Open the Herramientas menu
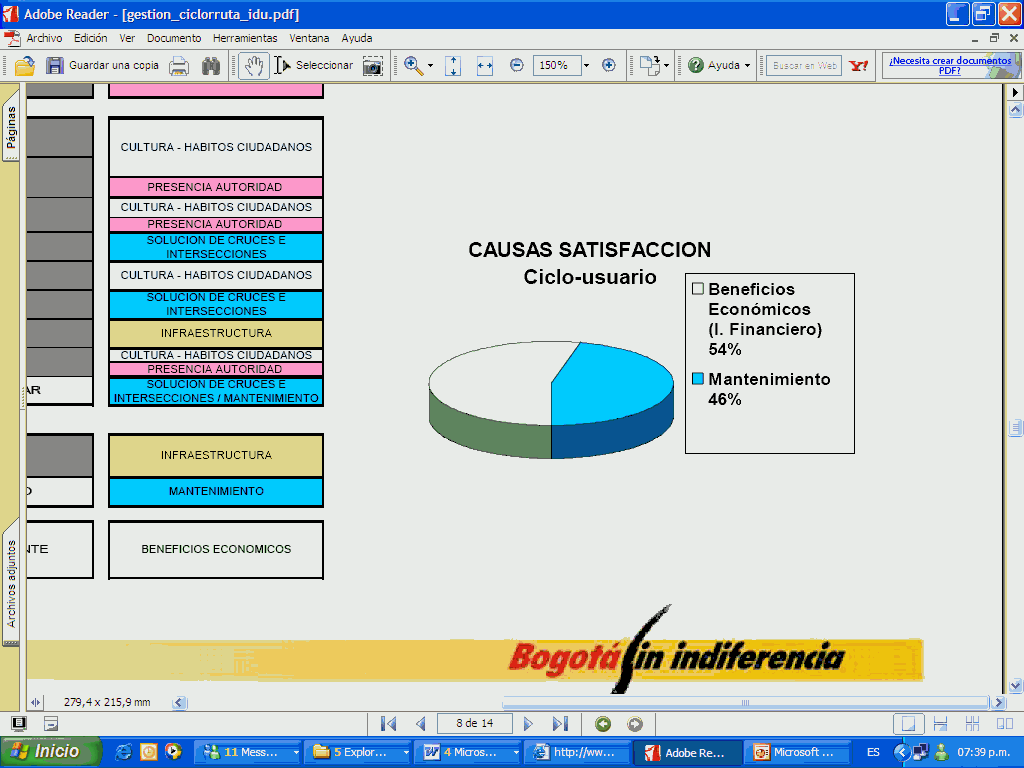Screen dimensions: 1024x768 [245, 38]
